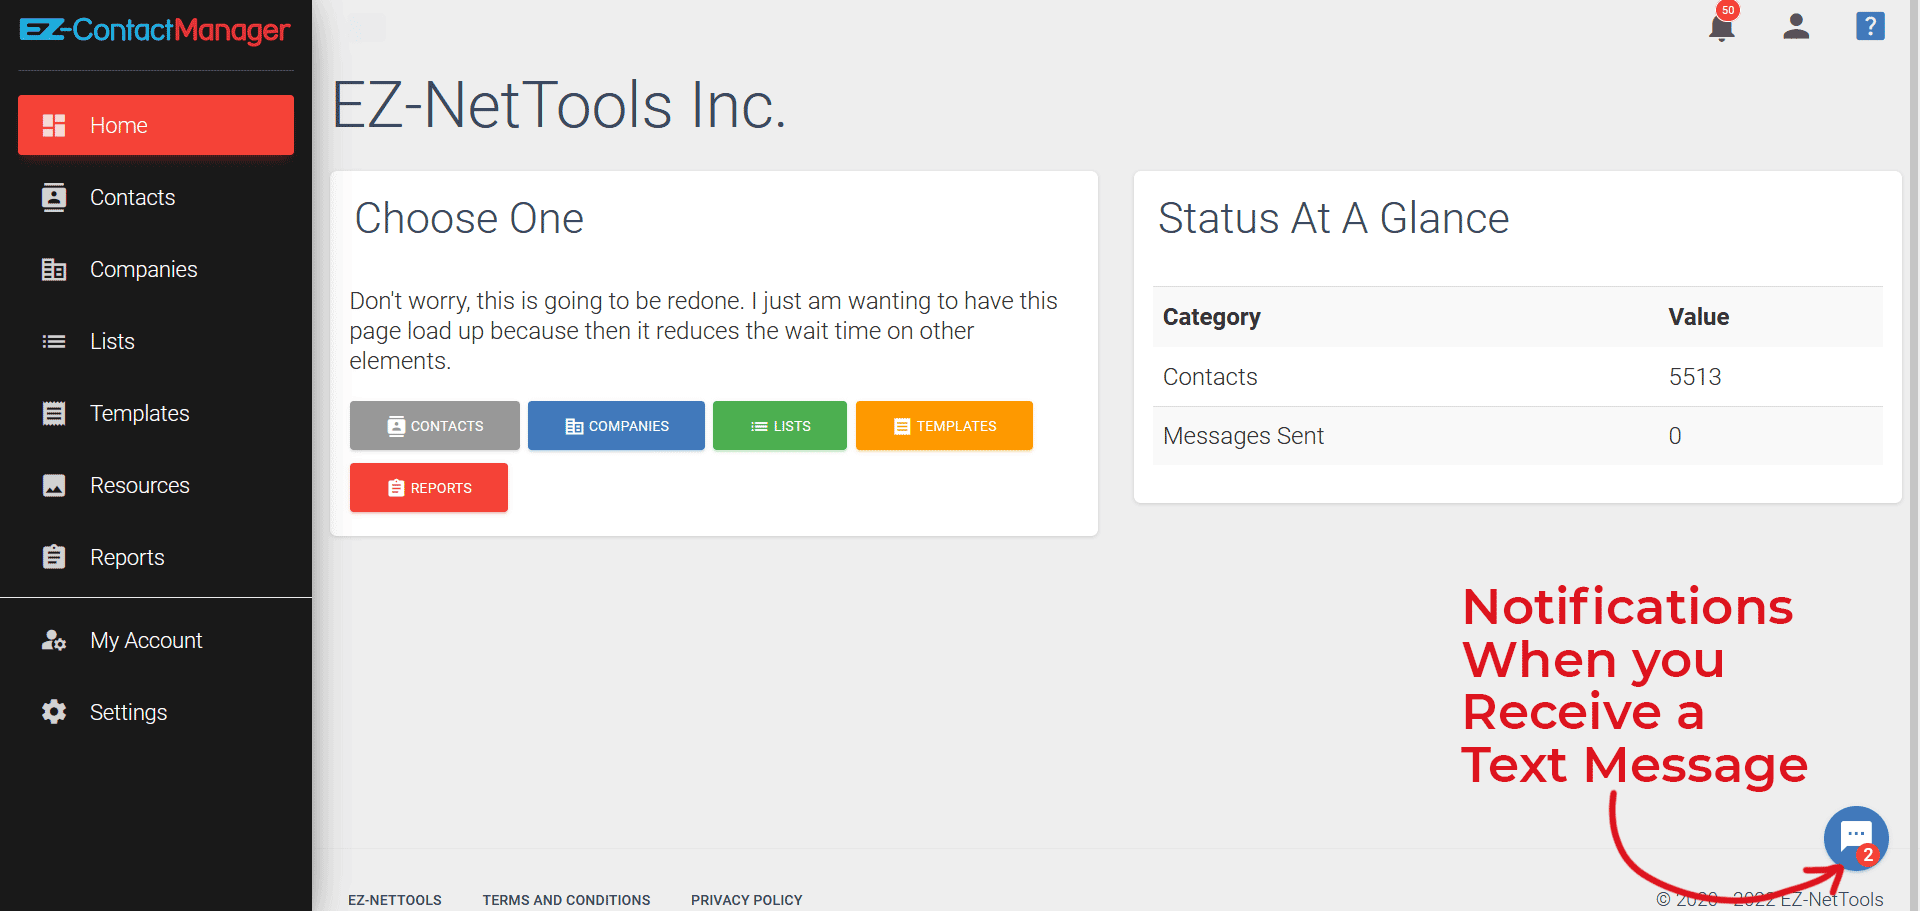Open Reports label in the sidebar
Image resolution: width=1920 pixels, height=911 pixels.
(x=127, y=557)
